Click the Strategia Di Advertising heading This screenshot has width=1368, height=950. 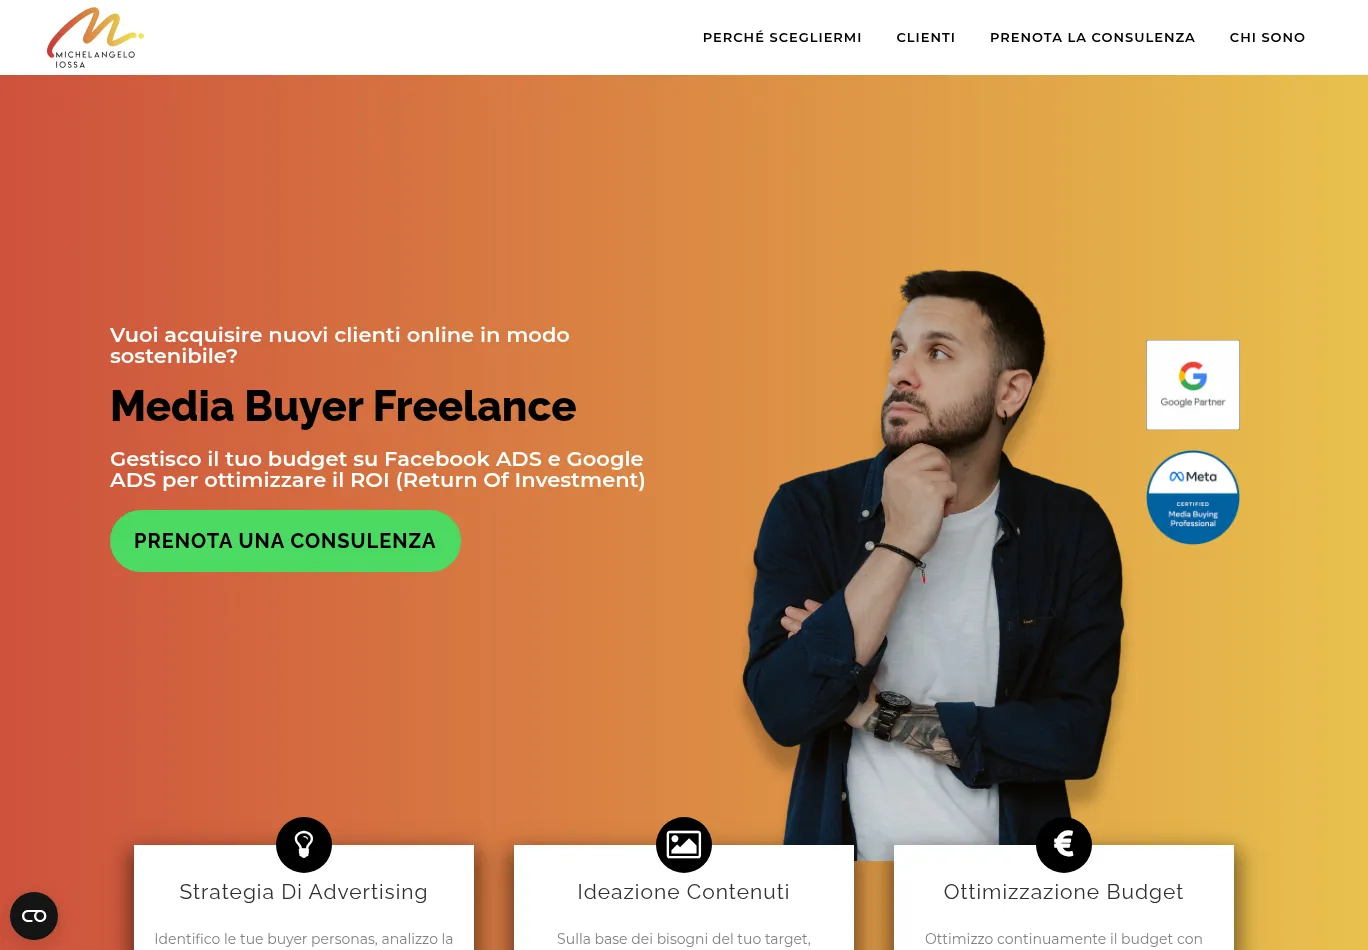pyautogui.click(x=303, y=892)
